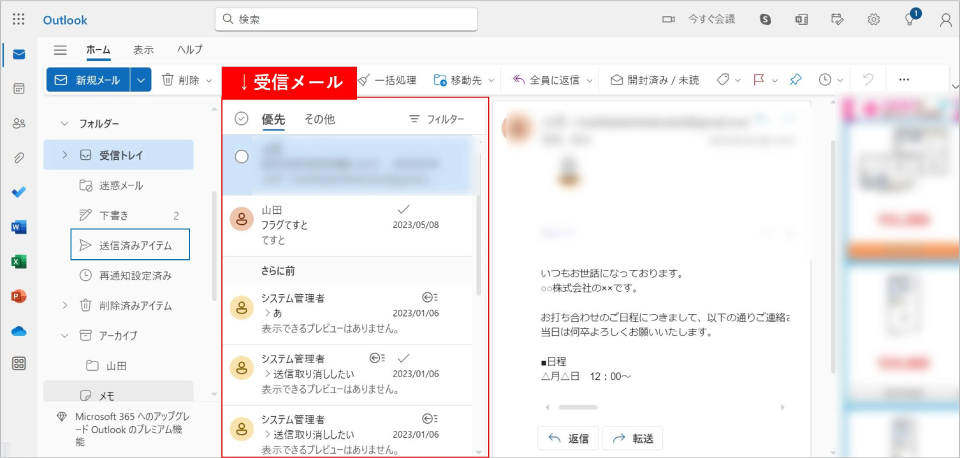Open the 山田 subfolder under Archive

(x=118, y=366)
